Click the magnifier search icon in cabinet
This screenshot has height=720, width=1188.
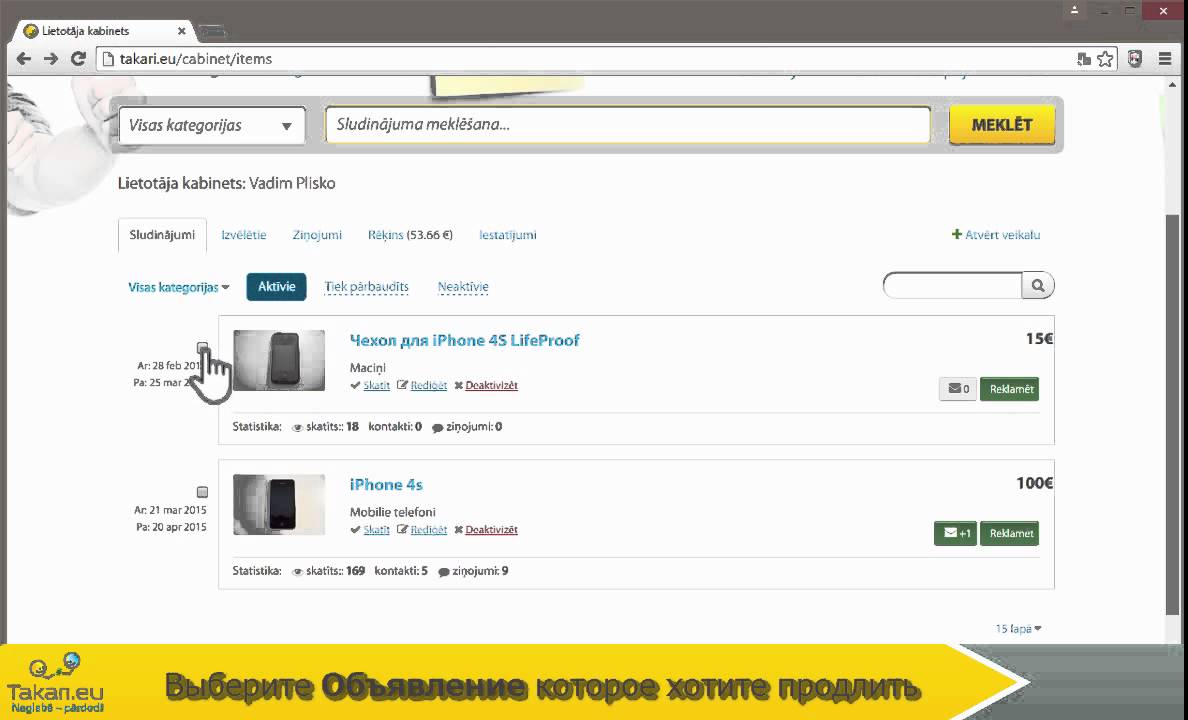(1038, 285)
